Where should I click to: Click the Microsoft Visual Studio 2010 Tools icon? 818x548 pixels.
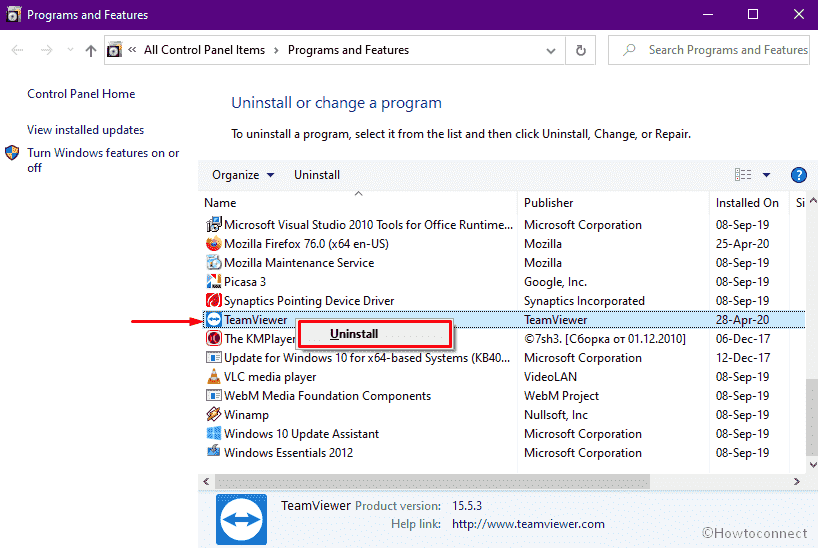coord(213,224)
